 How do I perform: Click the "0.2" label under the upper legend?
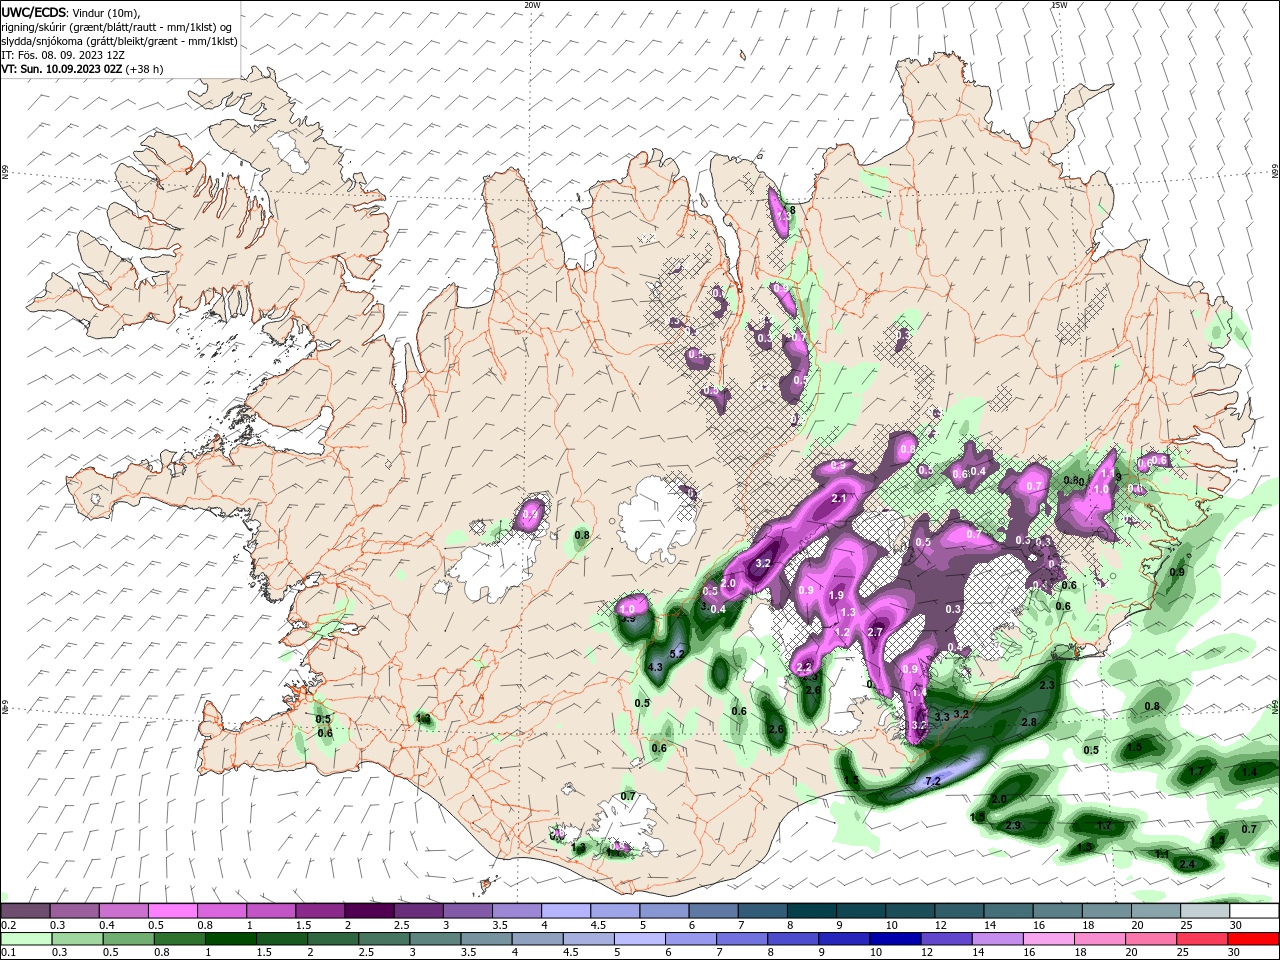[9, 925]
